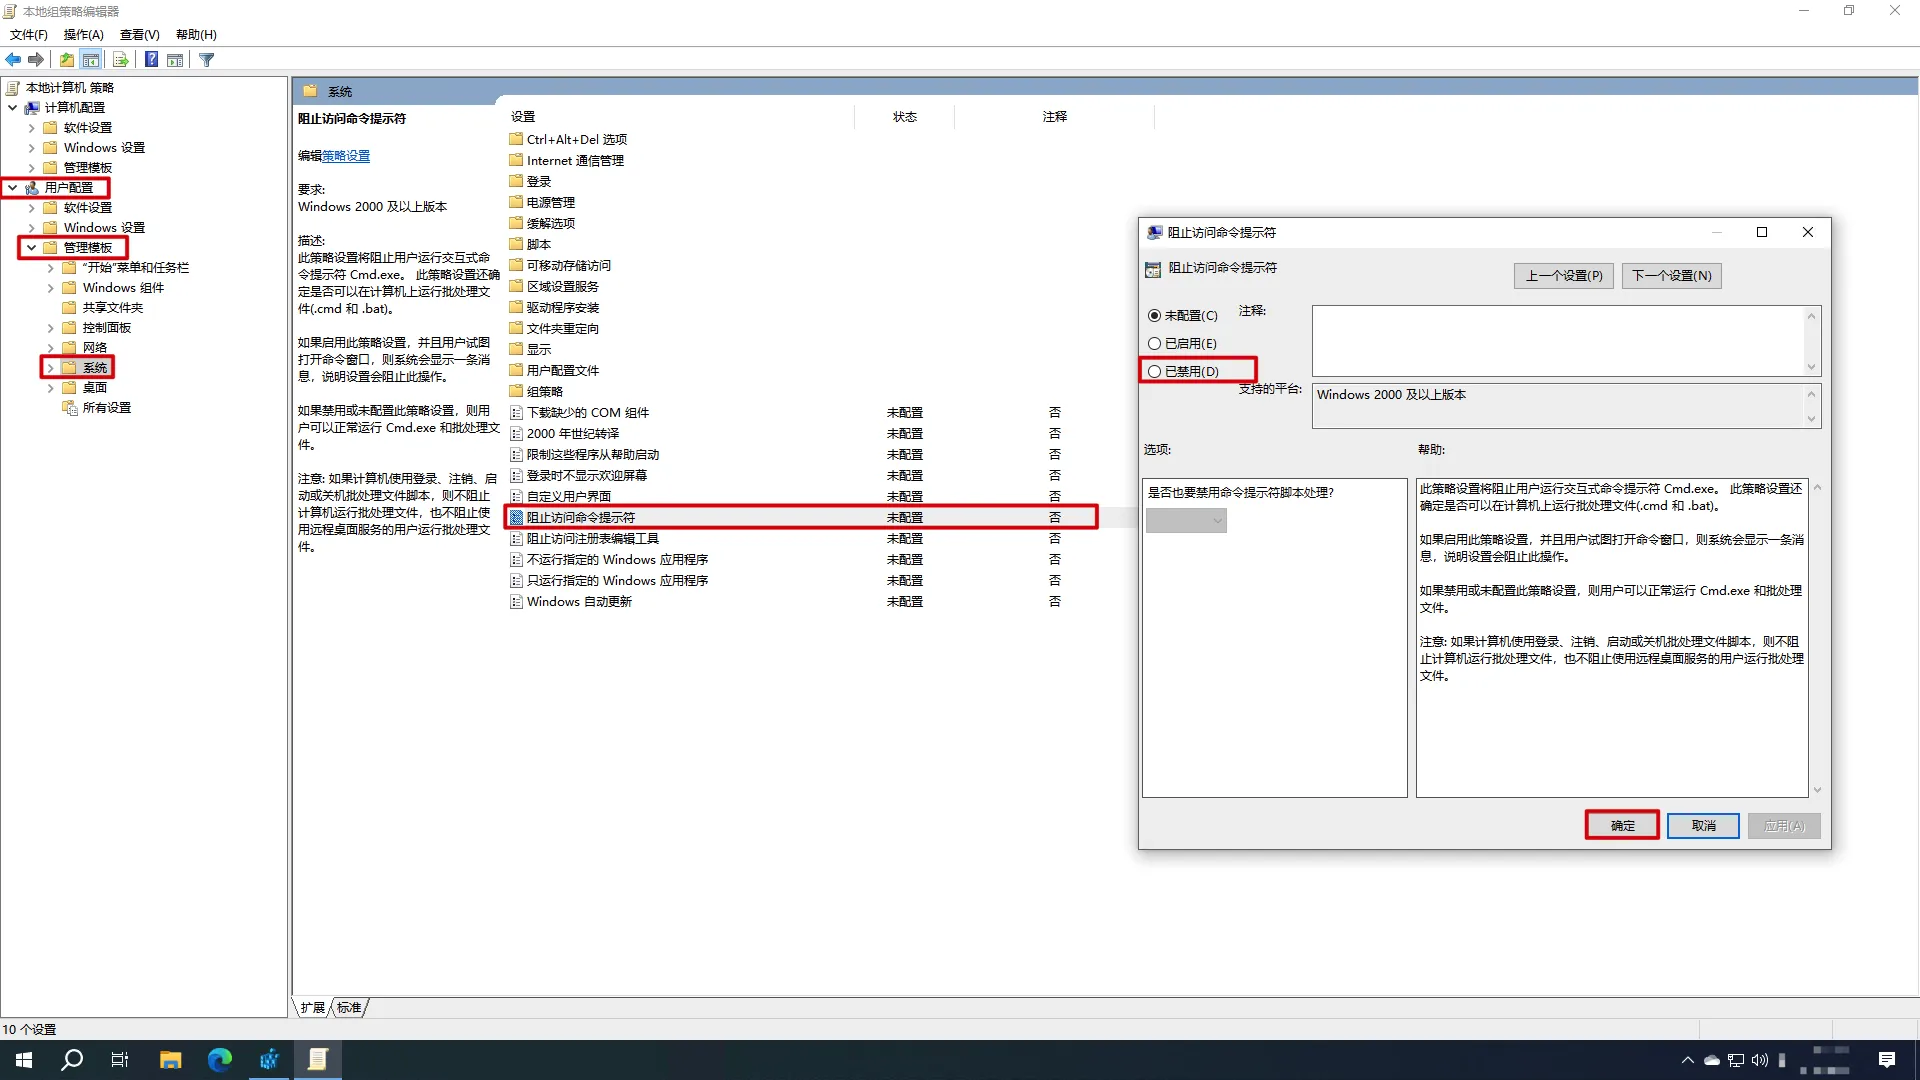Click the Filter funnel toolbar icon
The height and width of the screenshot is (1080, 1920).
coord(207,60)
